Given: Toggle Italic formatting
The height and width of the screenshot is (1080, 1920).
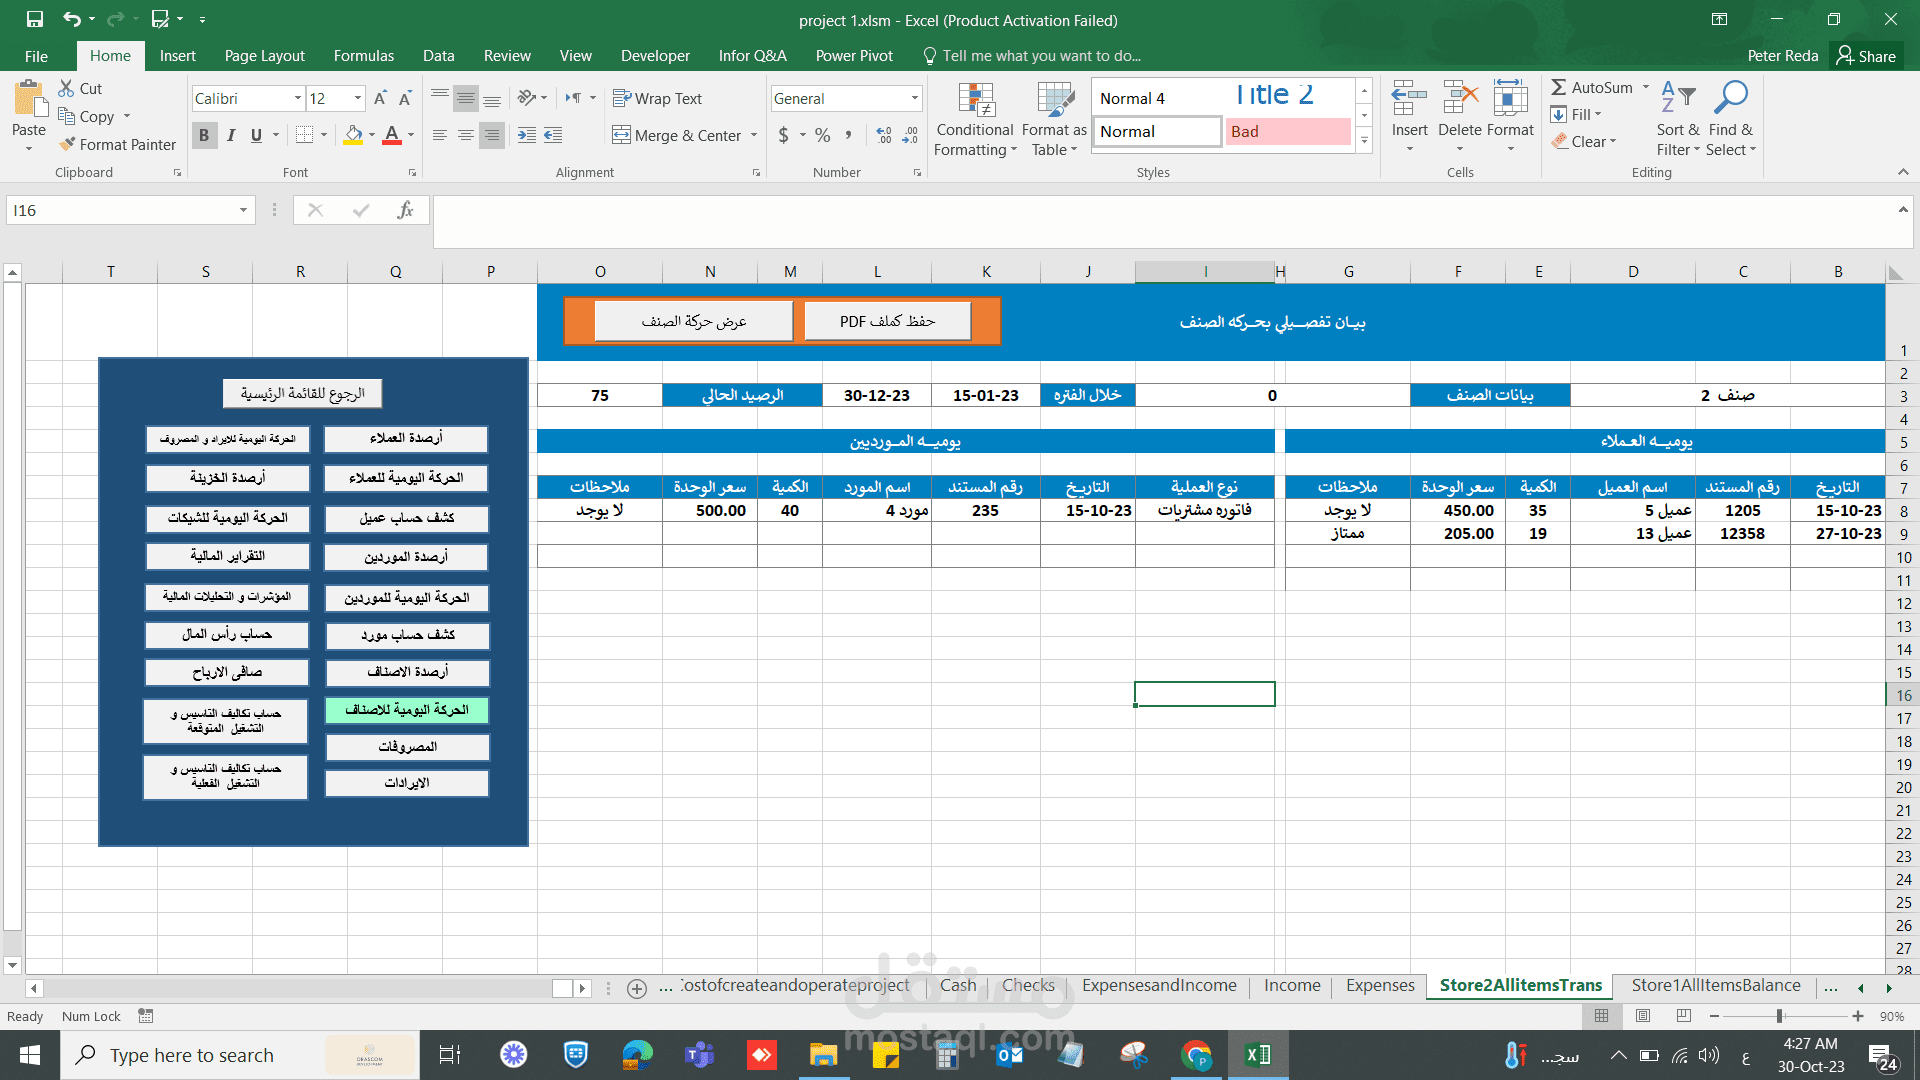Looking at the screenshot, I should pos(230,135).
